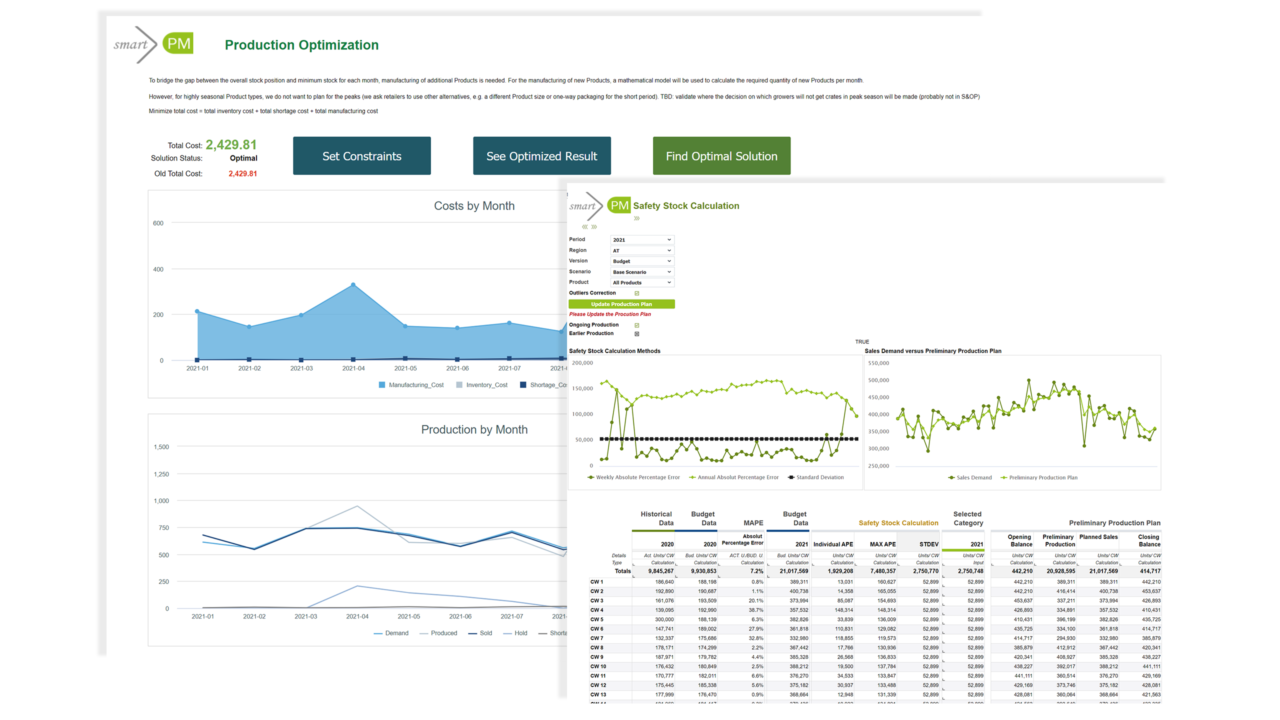Click the green Update Production Plan button
Screen dimensions: 1280x720
click(621, 304)
